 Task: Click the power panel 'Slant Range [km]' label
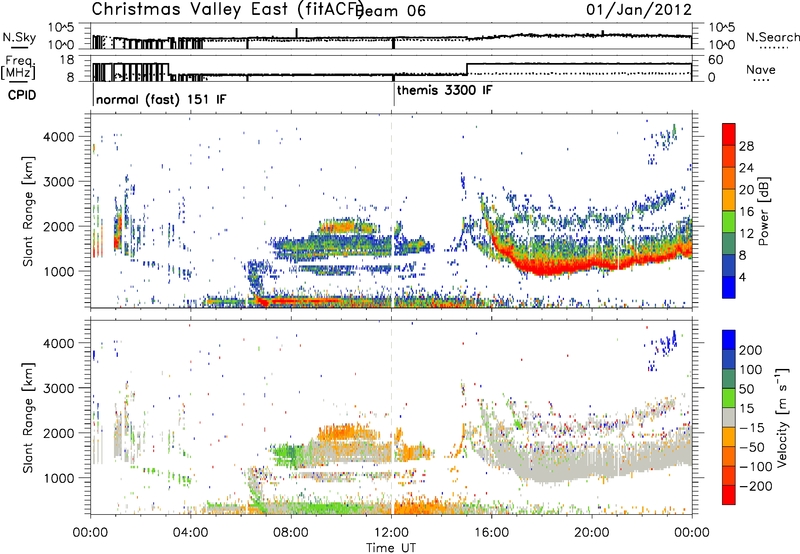[28, 211]
